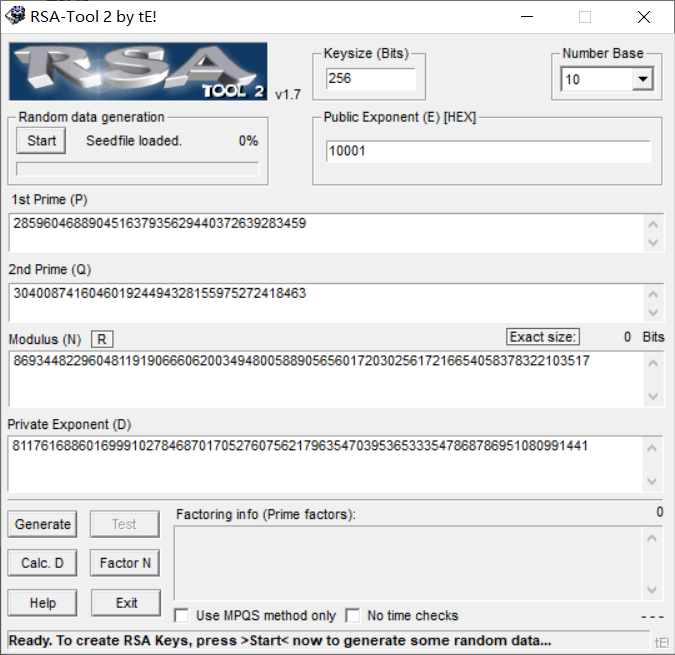Viewport: 675px width, 655px height.
Task: Click the R button beside Modulus (N)
Action: point(102,339)
